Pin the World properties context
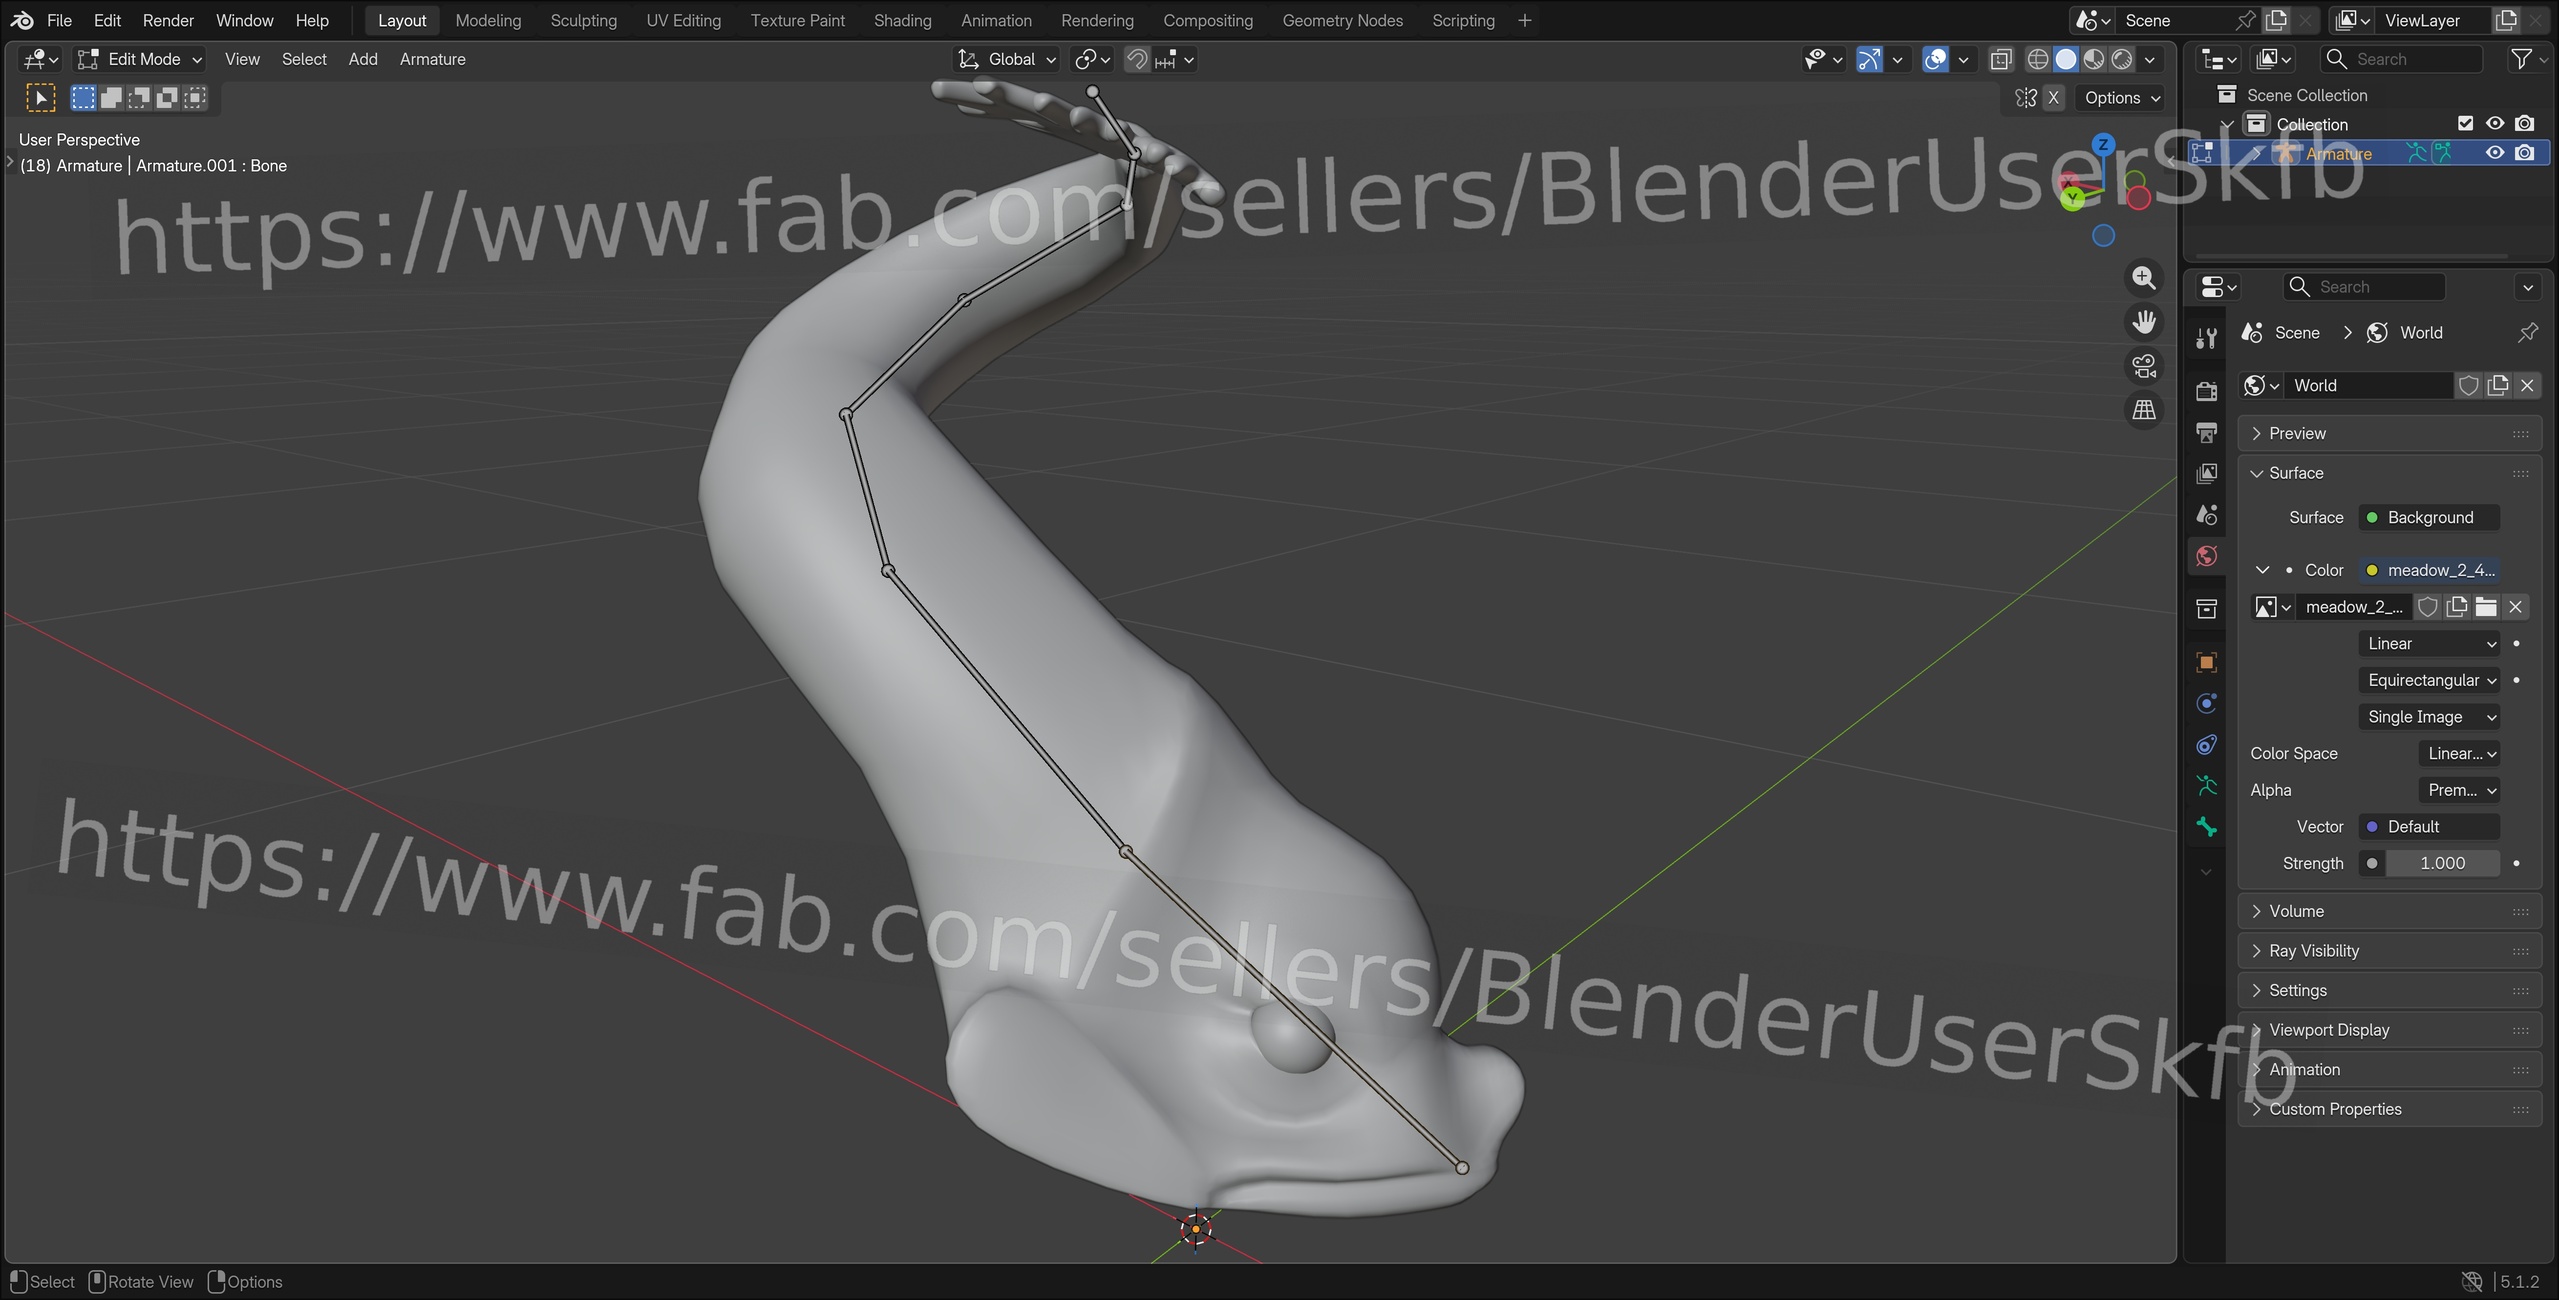The height and width of the screenshot is (1300, 2559). 2528,333
